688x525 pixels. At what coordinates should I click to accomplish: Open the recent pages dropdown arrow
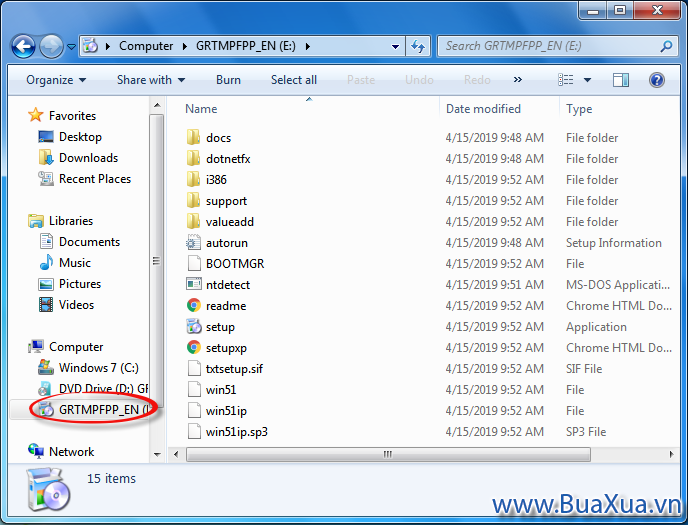tap(71, 46)
